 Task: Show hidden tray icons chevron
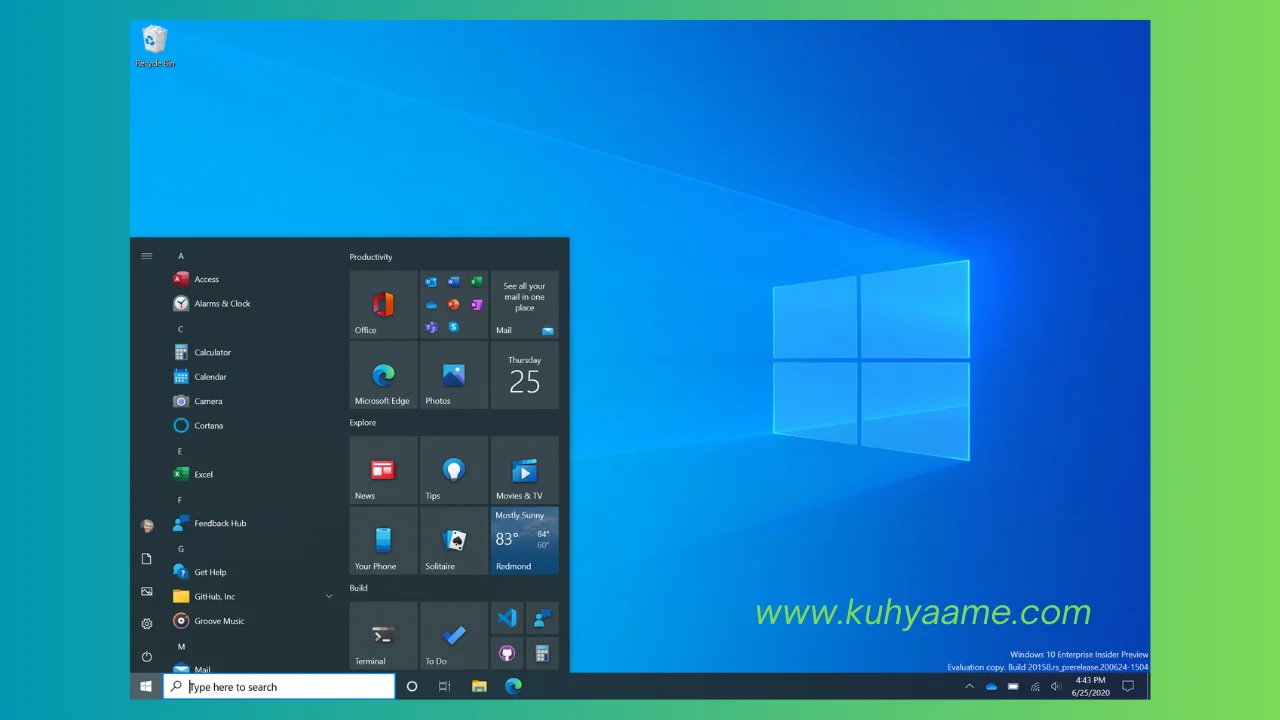coord(969,686)
